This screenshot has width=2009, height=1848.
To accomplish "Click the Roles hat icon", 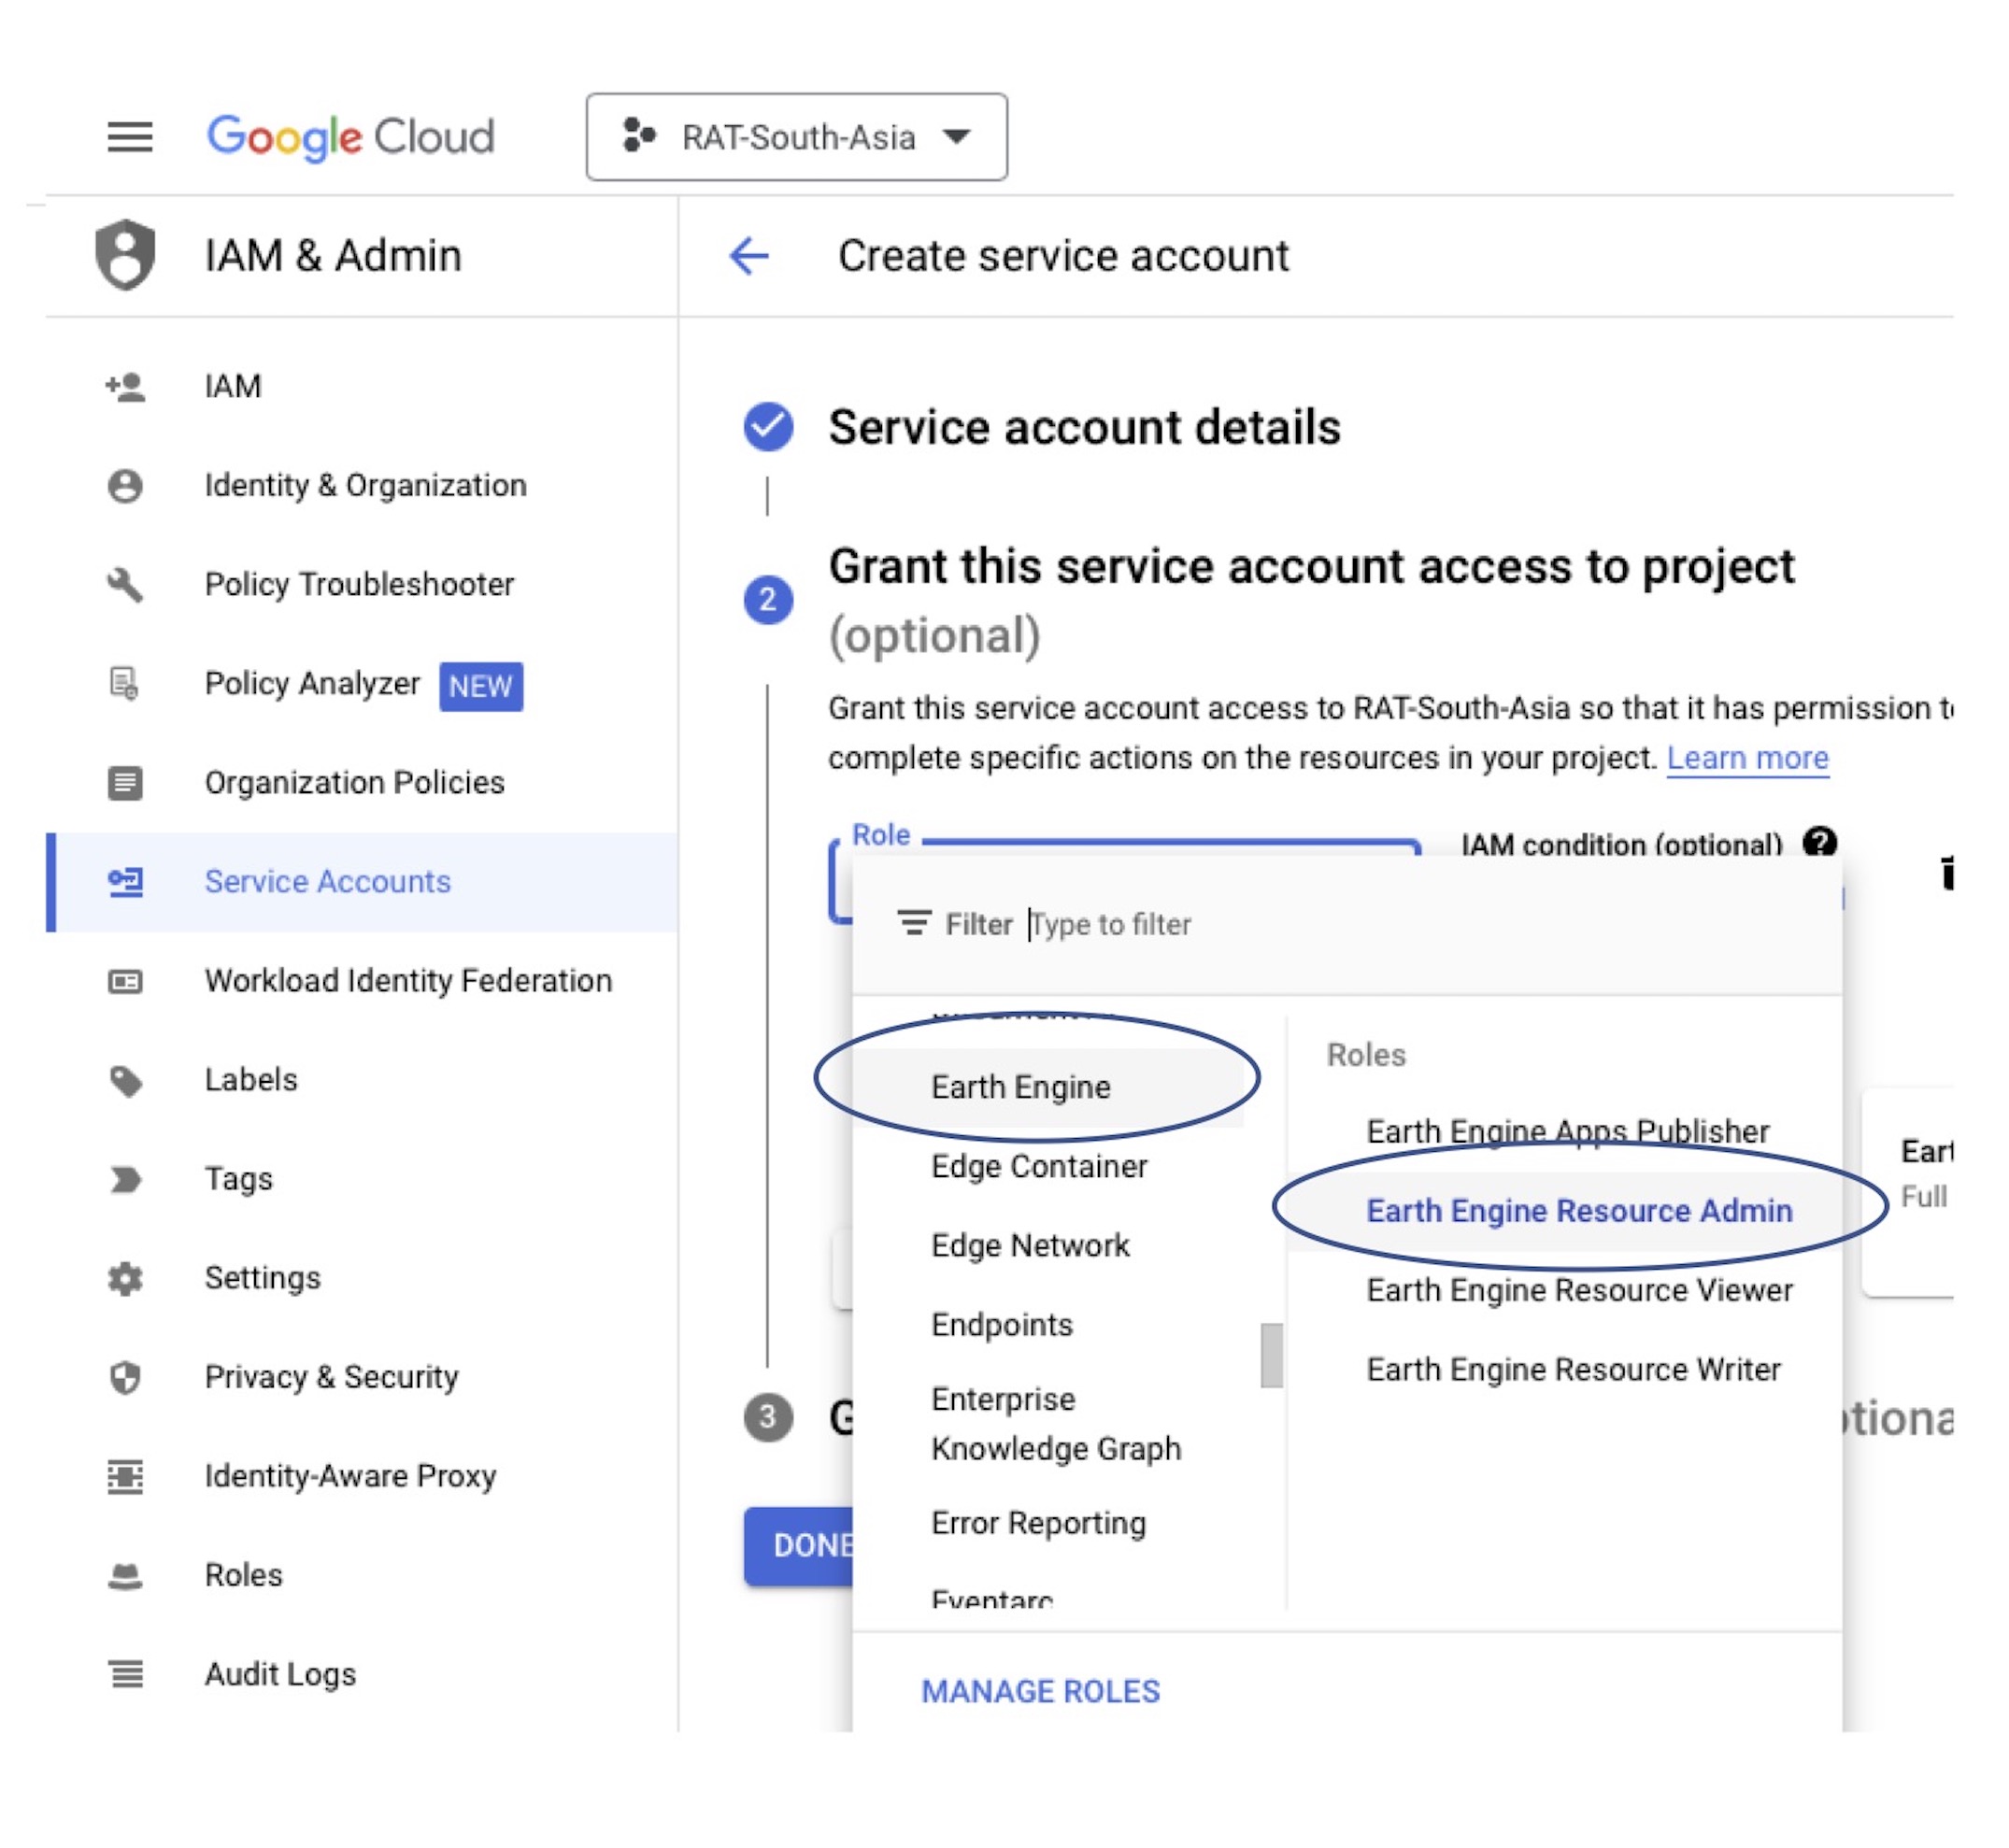I will pos(125,1577).
